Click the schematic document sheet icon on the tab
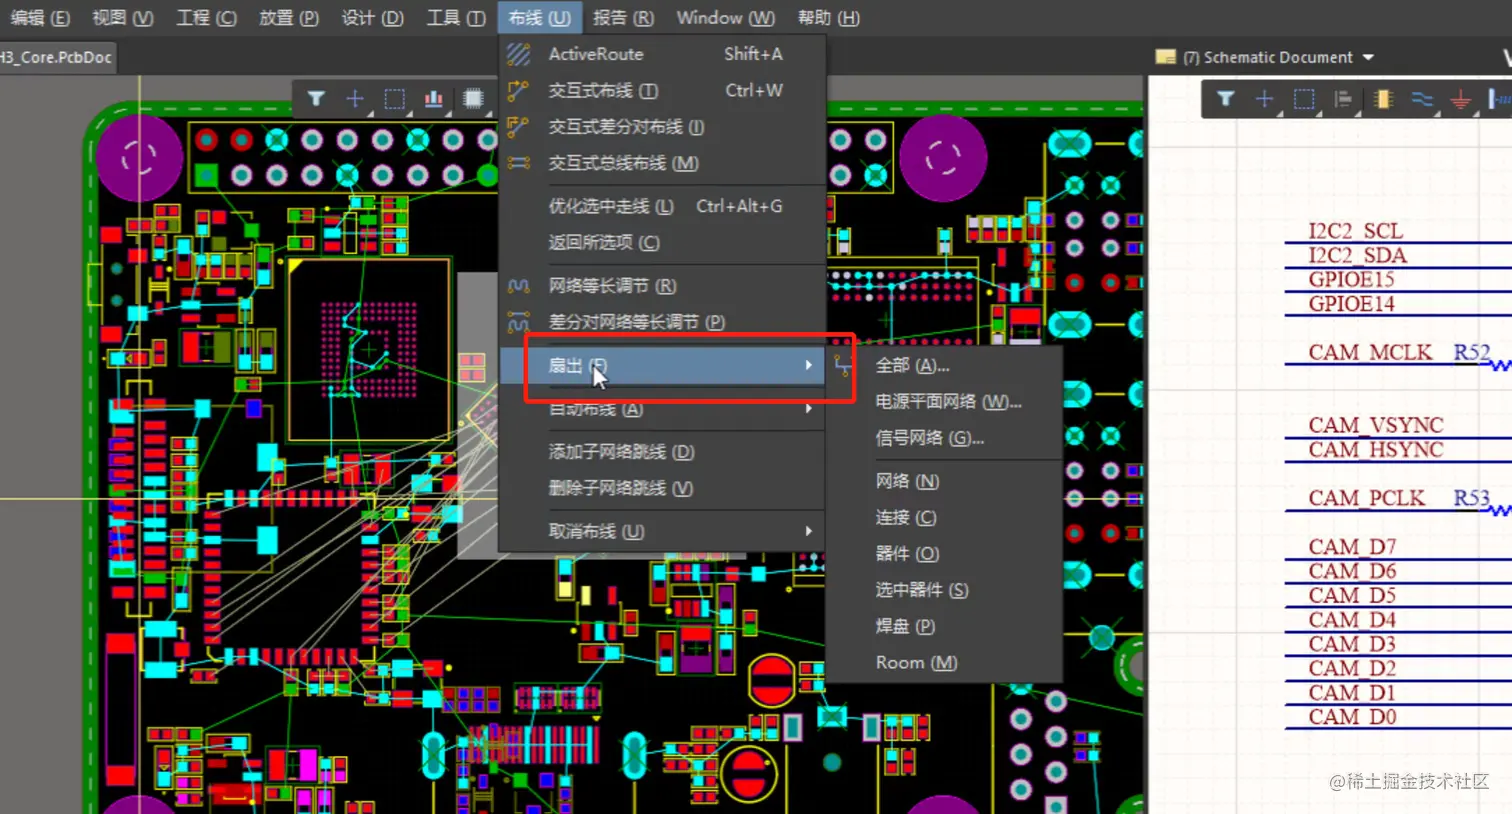Image resolution: width=1512 pixels, height=814 pixels. [x=1165, y=57]
